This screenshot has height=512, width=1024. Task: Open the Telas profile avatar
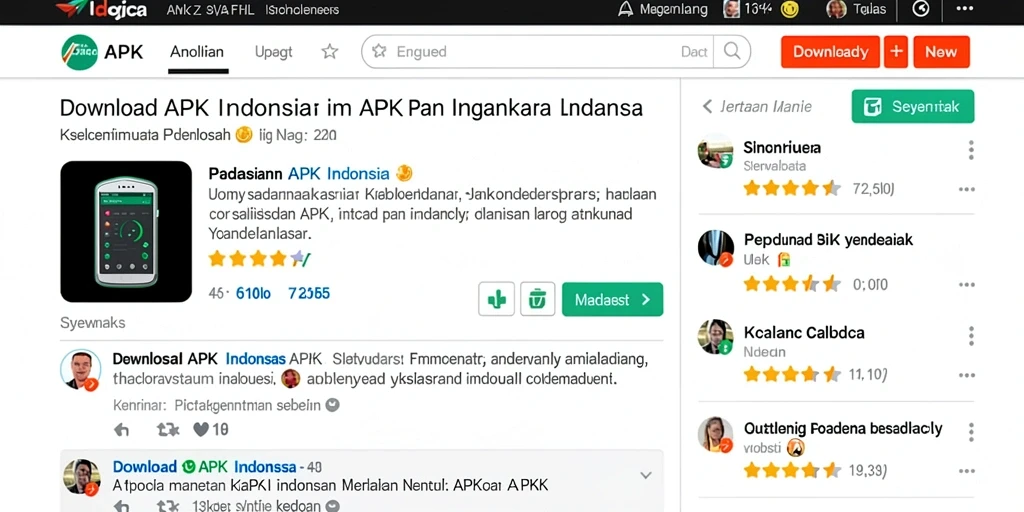(837, 9)
